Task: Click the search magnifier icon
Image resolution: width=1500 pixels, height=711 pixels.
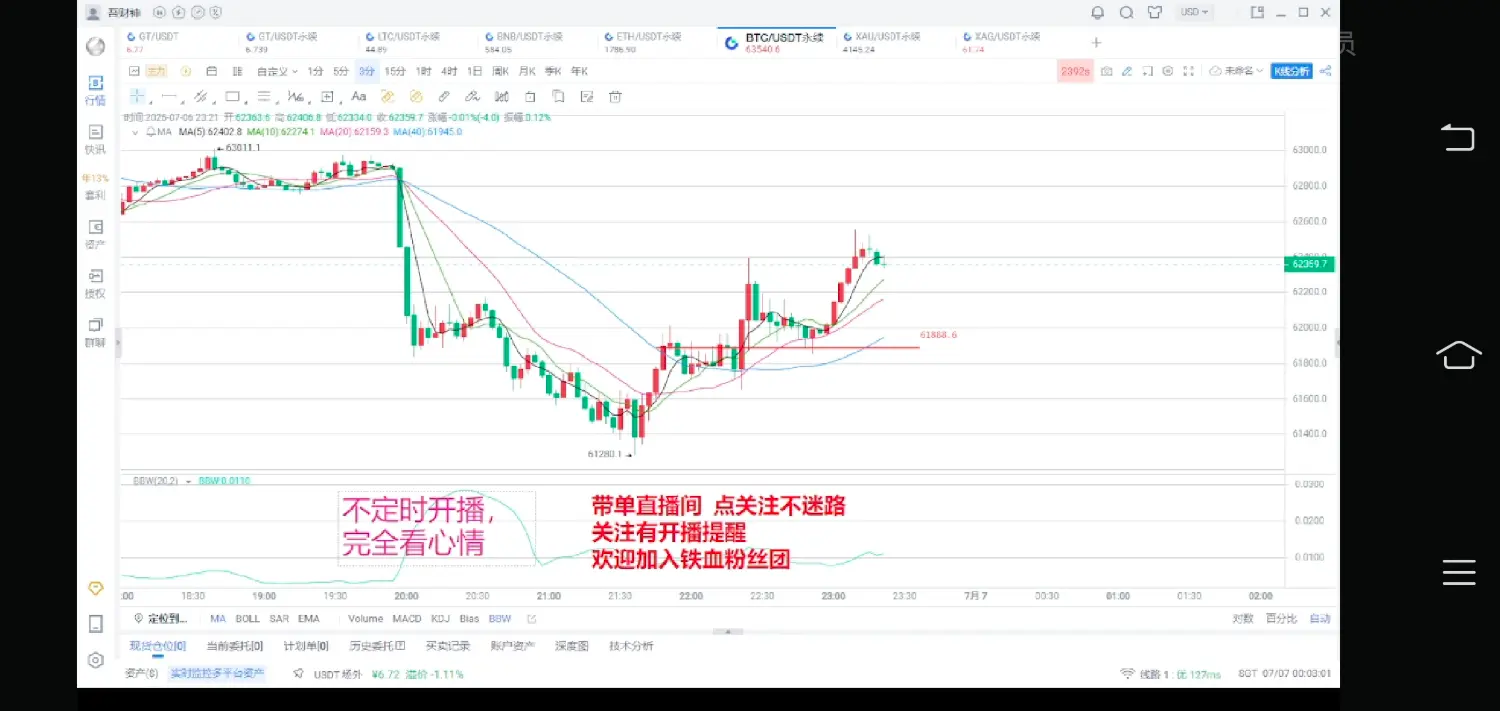Action: click(x=1127, y=13)
